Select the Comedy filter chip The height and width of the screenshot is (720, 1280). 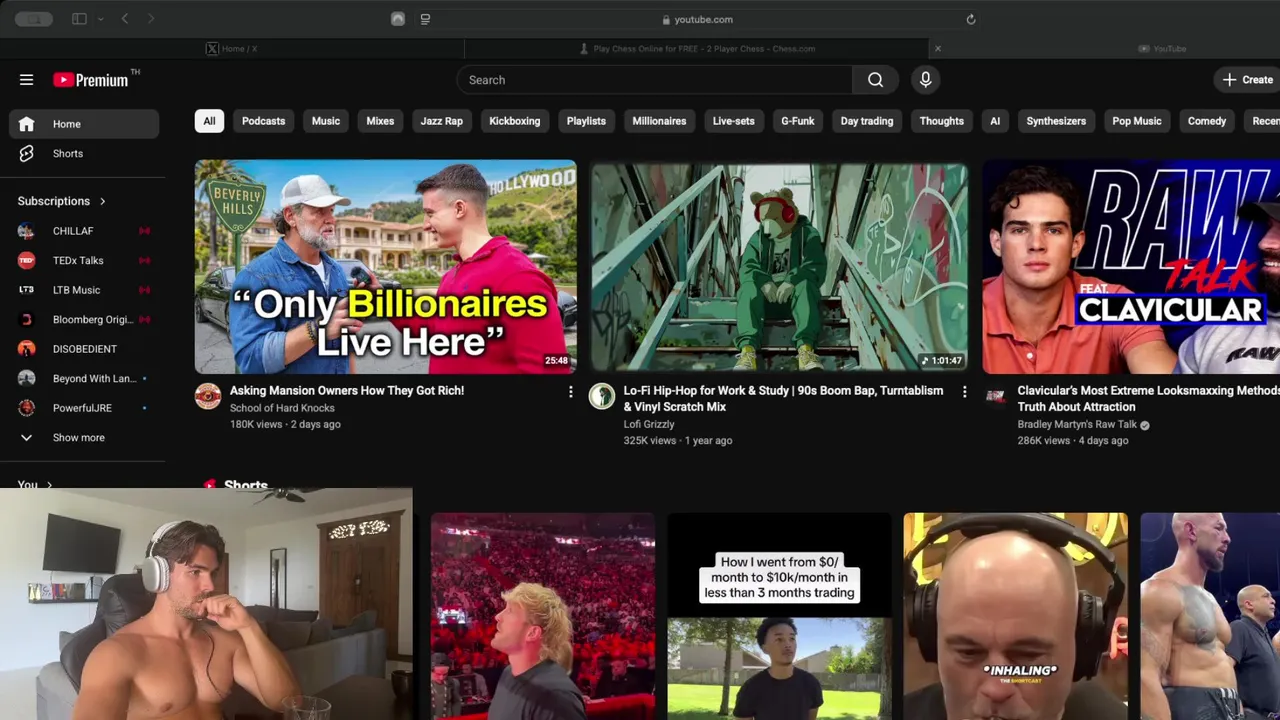[1207, 121]
